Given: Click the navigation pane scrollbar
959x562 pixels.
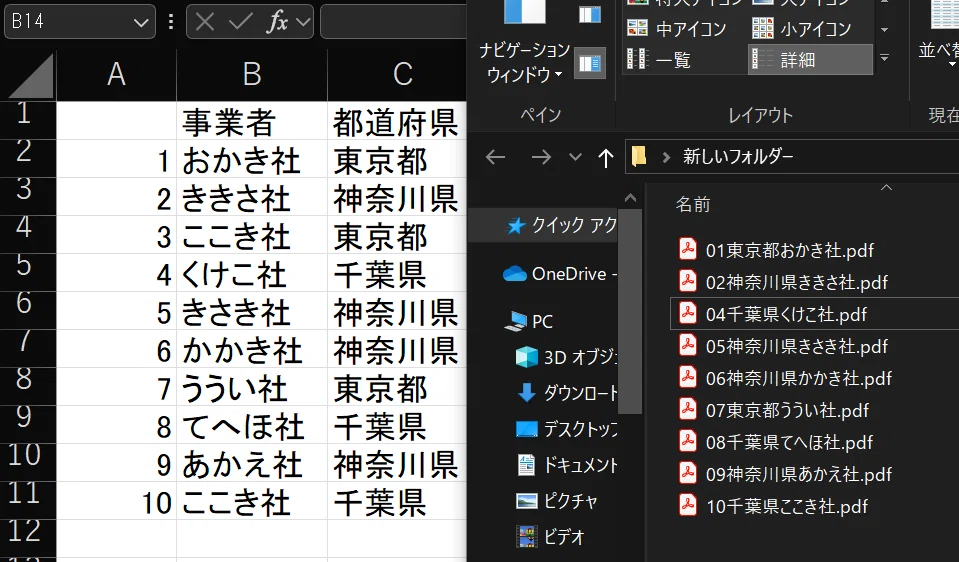Looking at the screenshot, I should tap(631, 311).
